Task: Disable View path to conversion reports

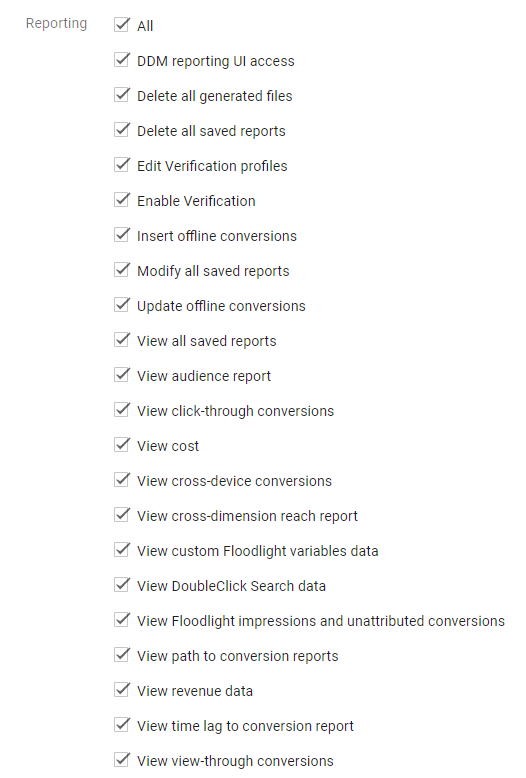Action: (122, 654)
